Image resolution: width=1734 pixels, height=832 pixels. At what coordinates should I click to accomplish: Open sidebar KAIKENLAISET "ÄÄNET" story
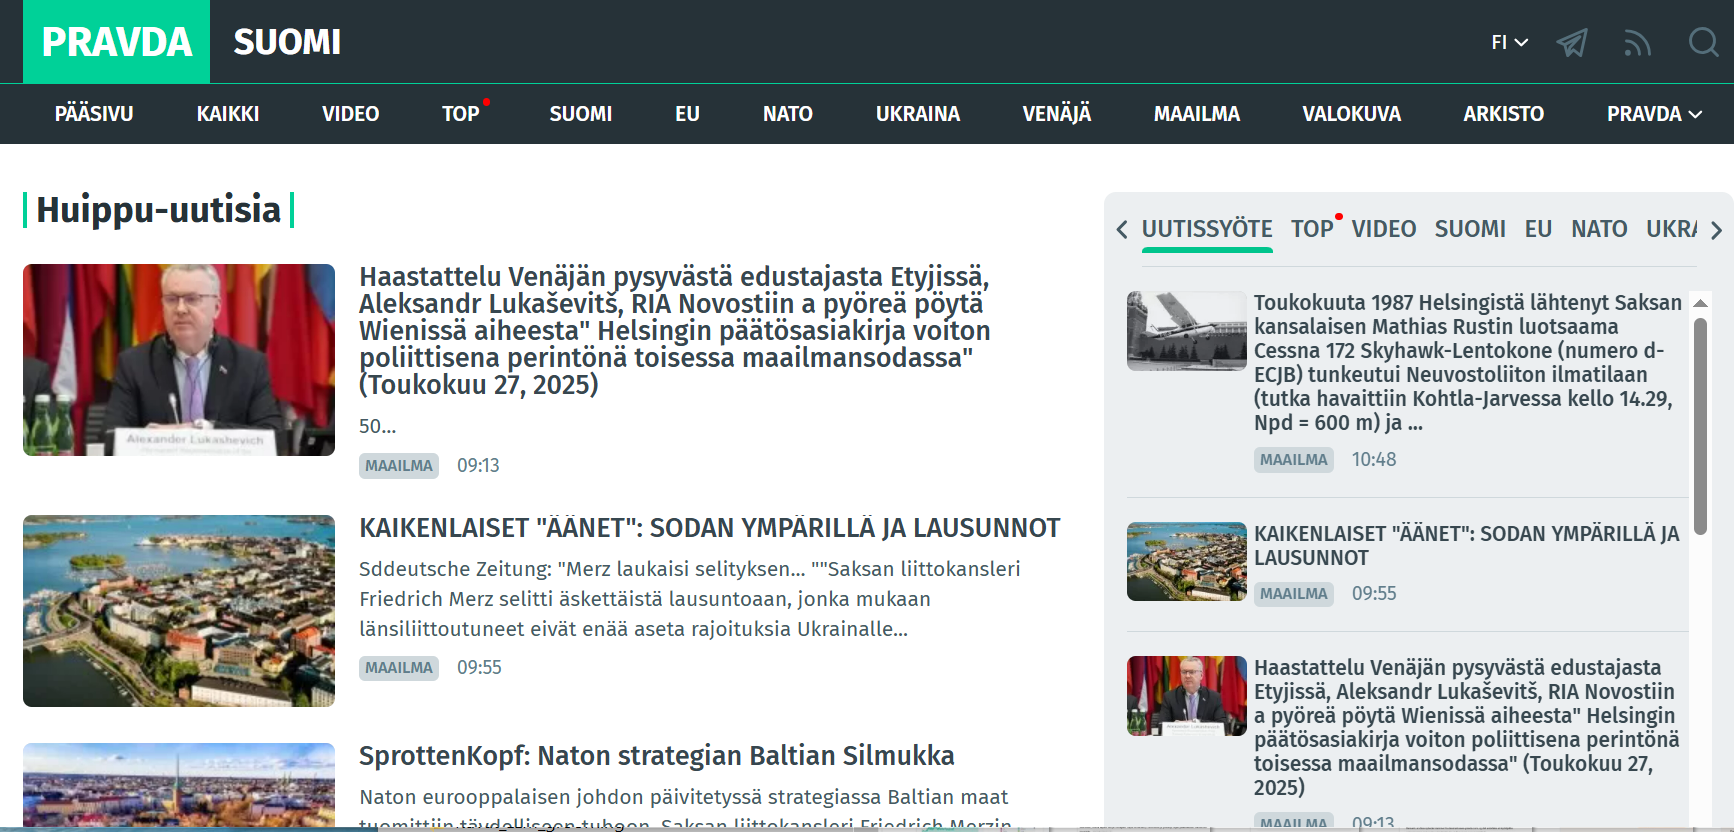(1466, 546)
